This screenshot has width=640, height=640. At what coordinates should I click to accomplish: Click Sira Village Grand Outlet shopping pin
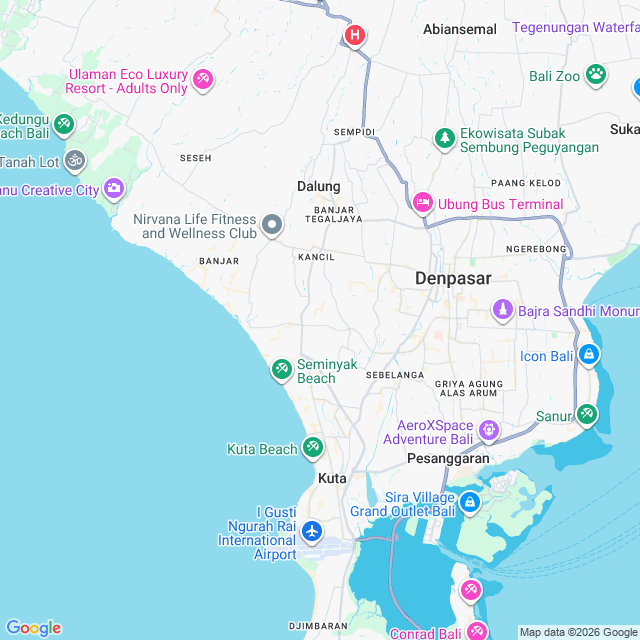[470, 502]
